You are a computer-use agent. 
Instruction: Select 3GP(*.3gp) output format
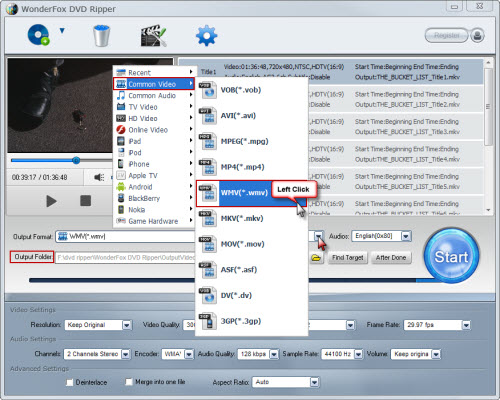251,321
